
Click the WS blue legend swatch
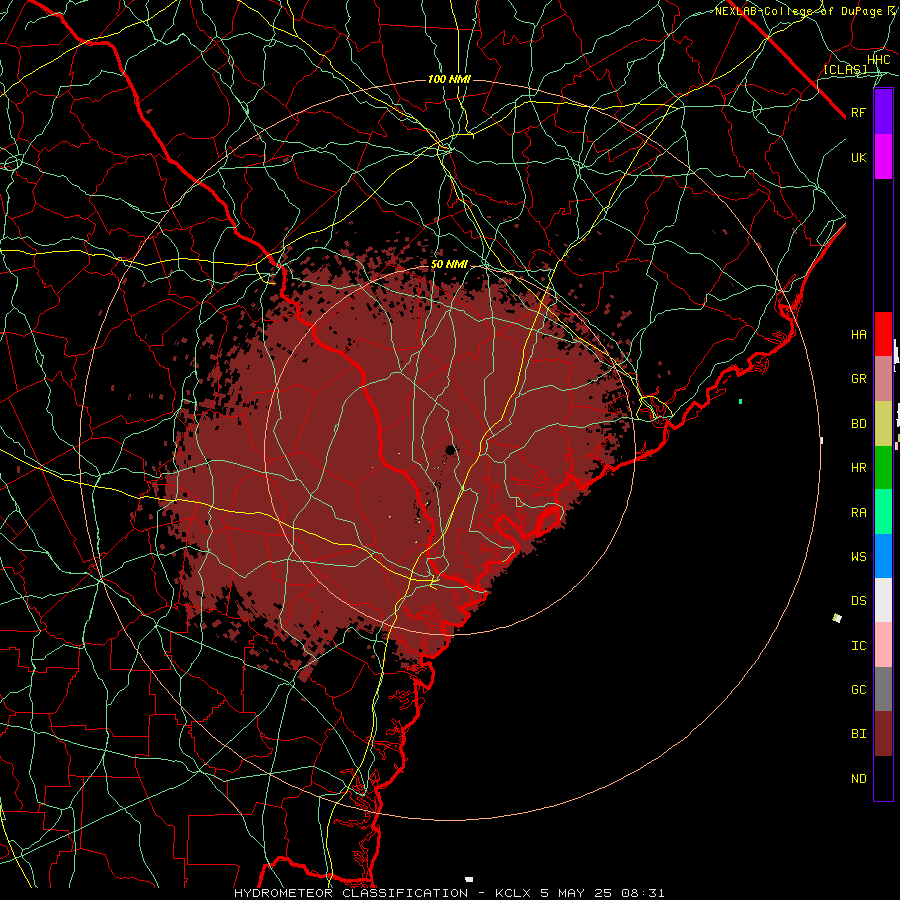[883, 556]
